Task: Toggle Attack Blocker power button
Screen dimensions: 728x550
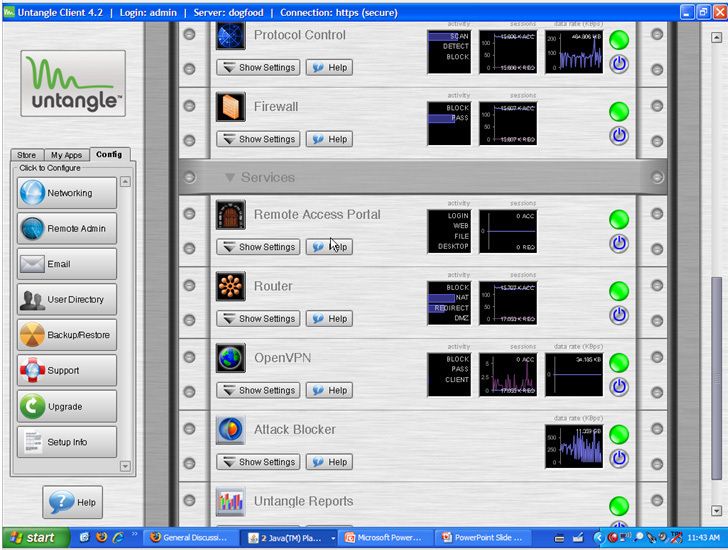Action: point(619,459)
